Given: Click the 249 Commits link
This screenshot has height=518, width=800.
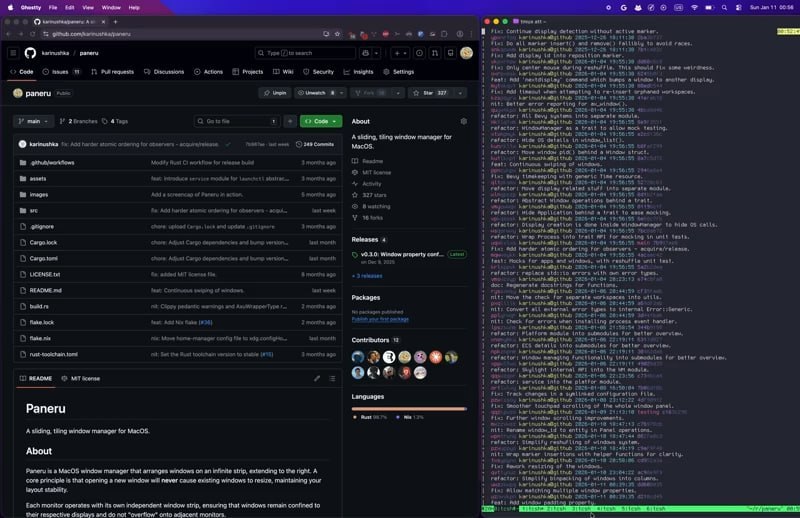Looking at the screenshot, I should tap(315, 144).
